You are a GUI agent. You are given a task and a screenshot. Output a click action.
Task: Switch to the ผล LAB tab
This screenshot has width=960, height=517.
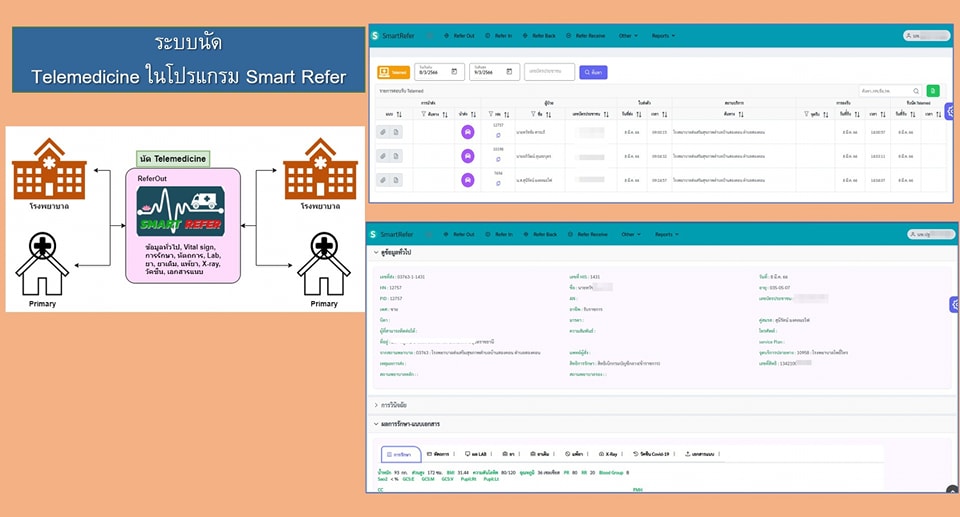[478, 454]
